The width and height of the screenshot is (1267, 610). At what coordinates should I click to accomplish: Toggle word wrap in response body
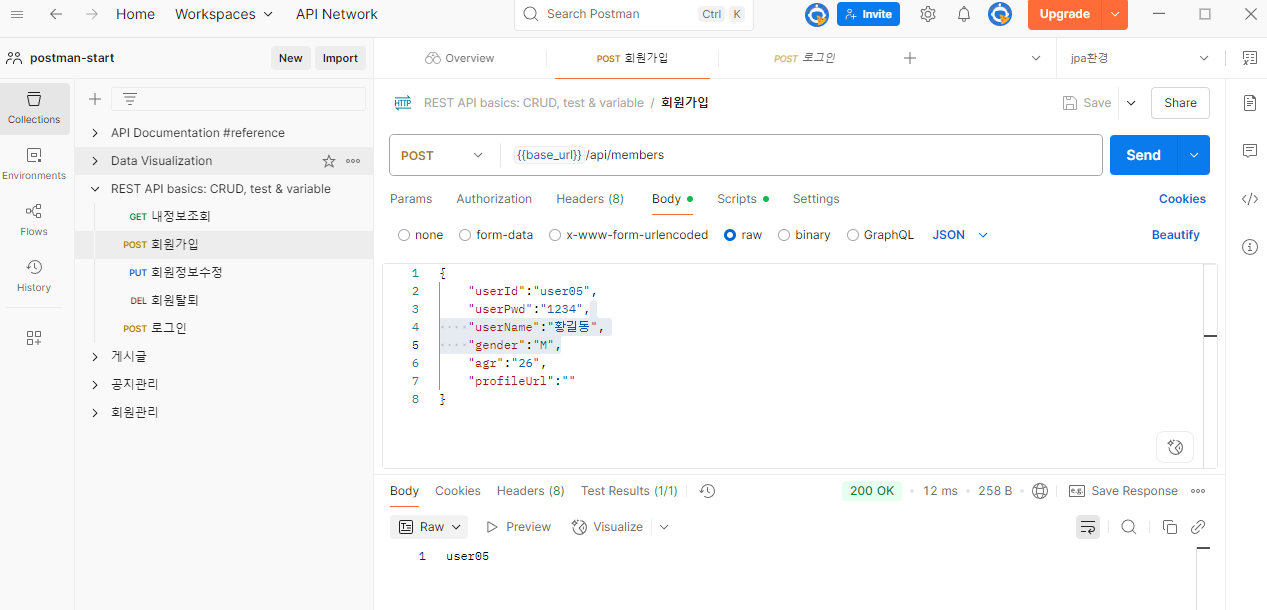1087,527
